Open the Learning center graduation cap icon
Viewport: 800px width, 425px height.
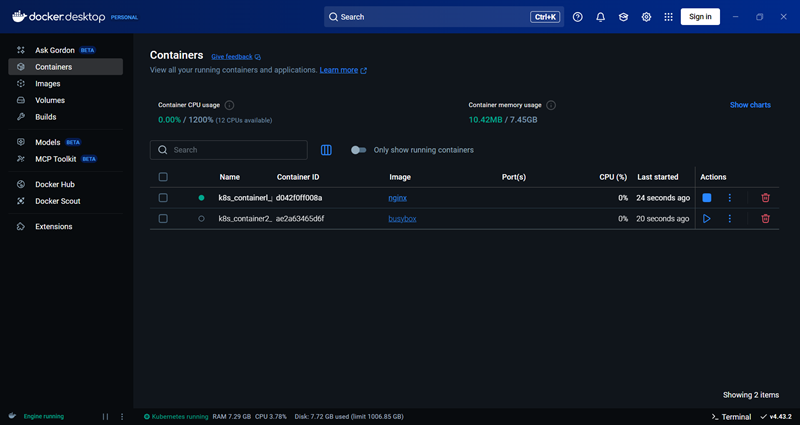click(x=623, y=17)
